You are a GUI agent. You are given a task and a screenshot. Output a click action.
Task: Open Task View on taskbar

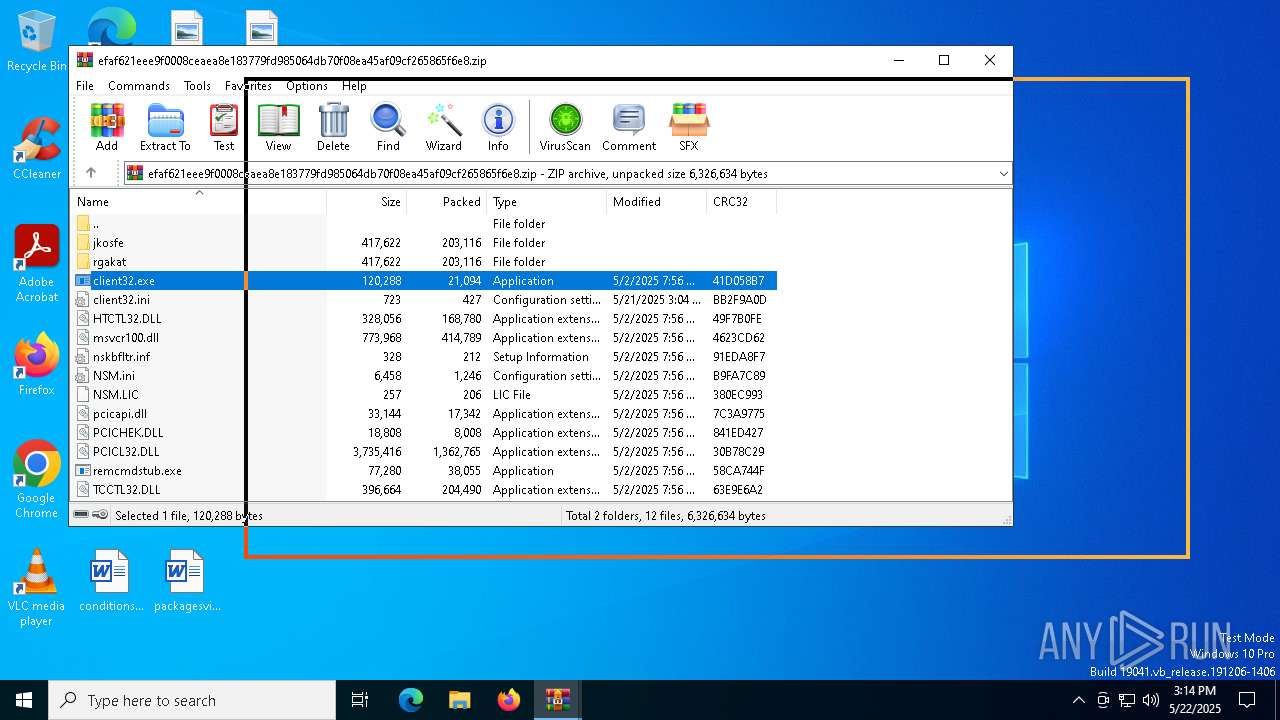360,700
